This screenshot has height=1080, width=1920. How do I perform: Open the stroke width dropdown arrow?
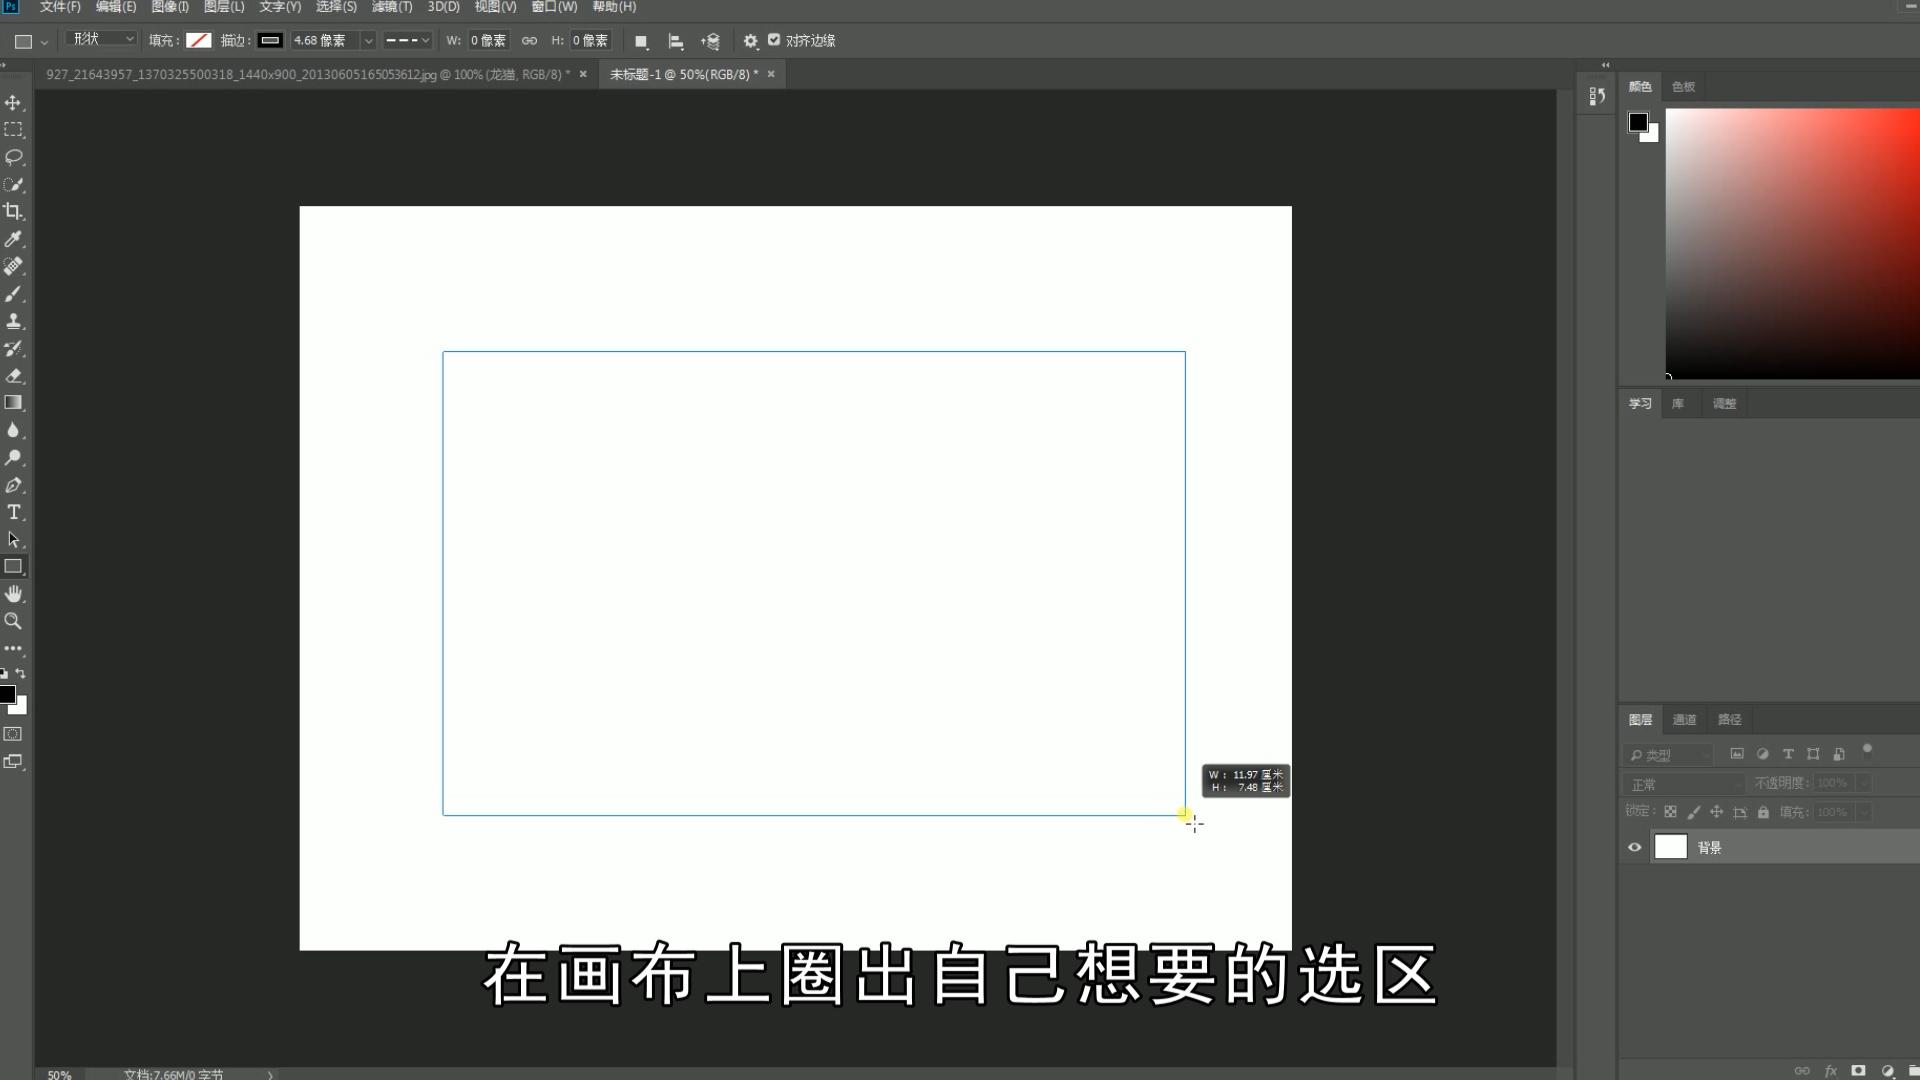click(x=368, y=41)
